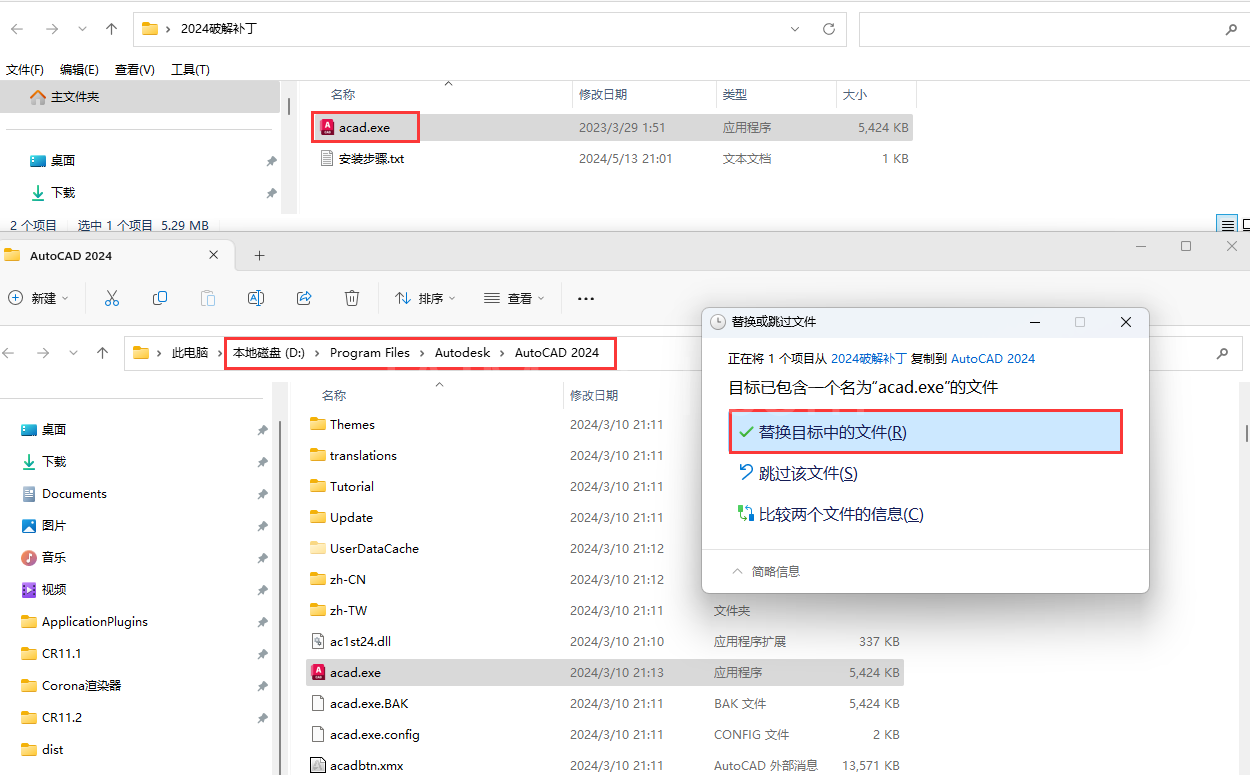
Task: Choose 替换目标中的文件(R)
Action: tap(925, 432)
